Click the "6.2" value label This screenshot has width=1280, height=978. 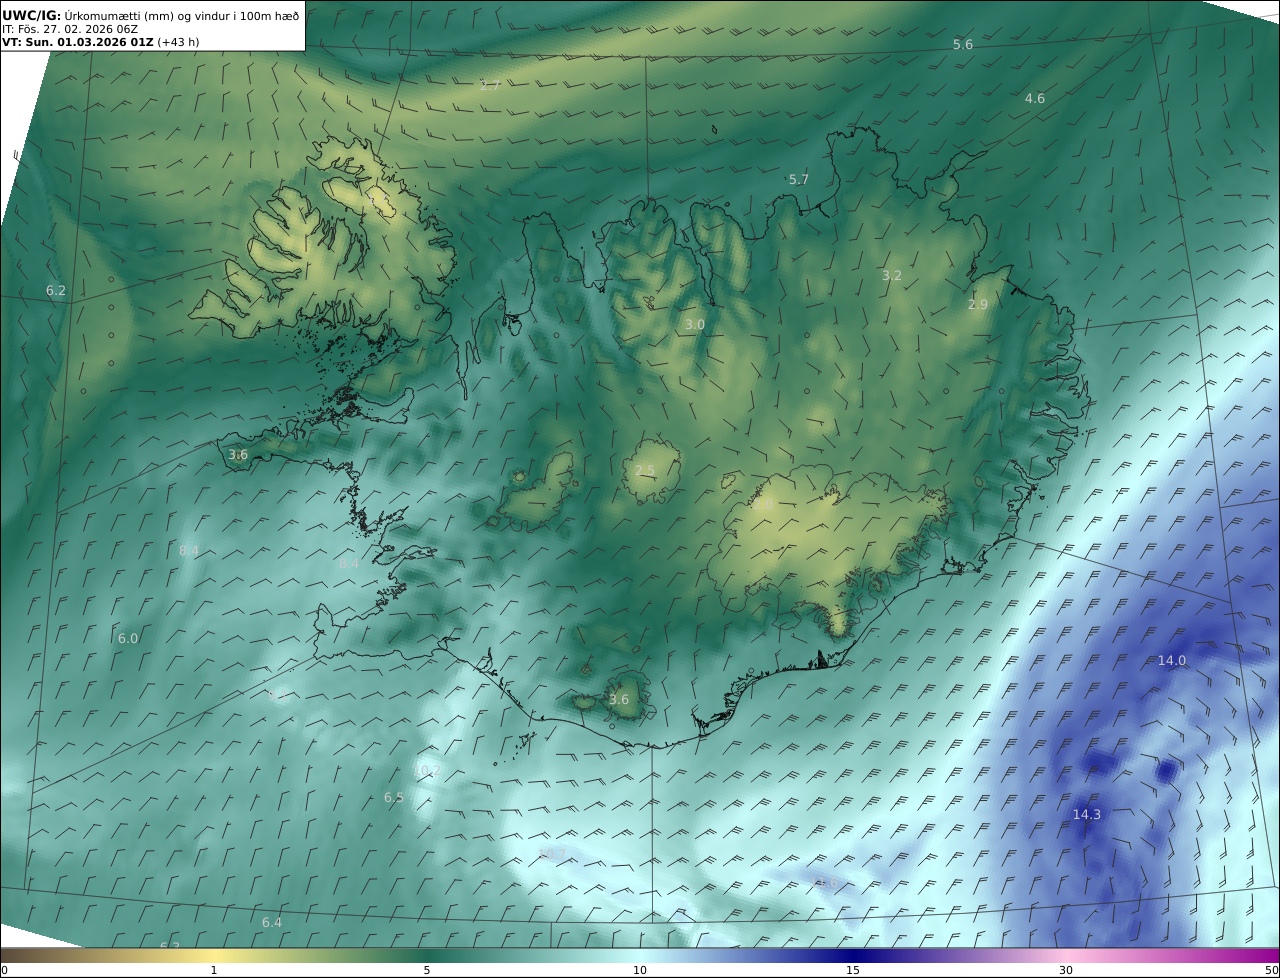tap(56, 291)
